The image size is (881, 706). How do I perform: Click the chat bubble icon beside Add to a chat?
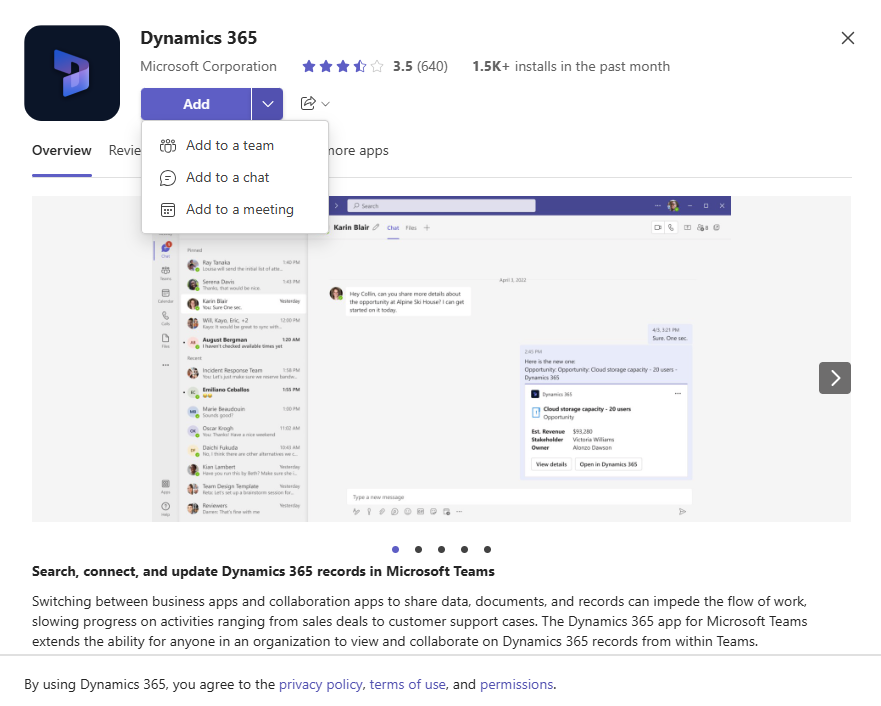point(166,177)
